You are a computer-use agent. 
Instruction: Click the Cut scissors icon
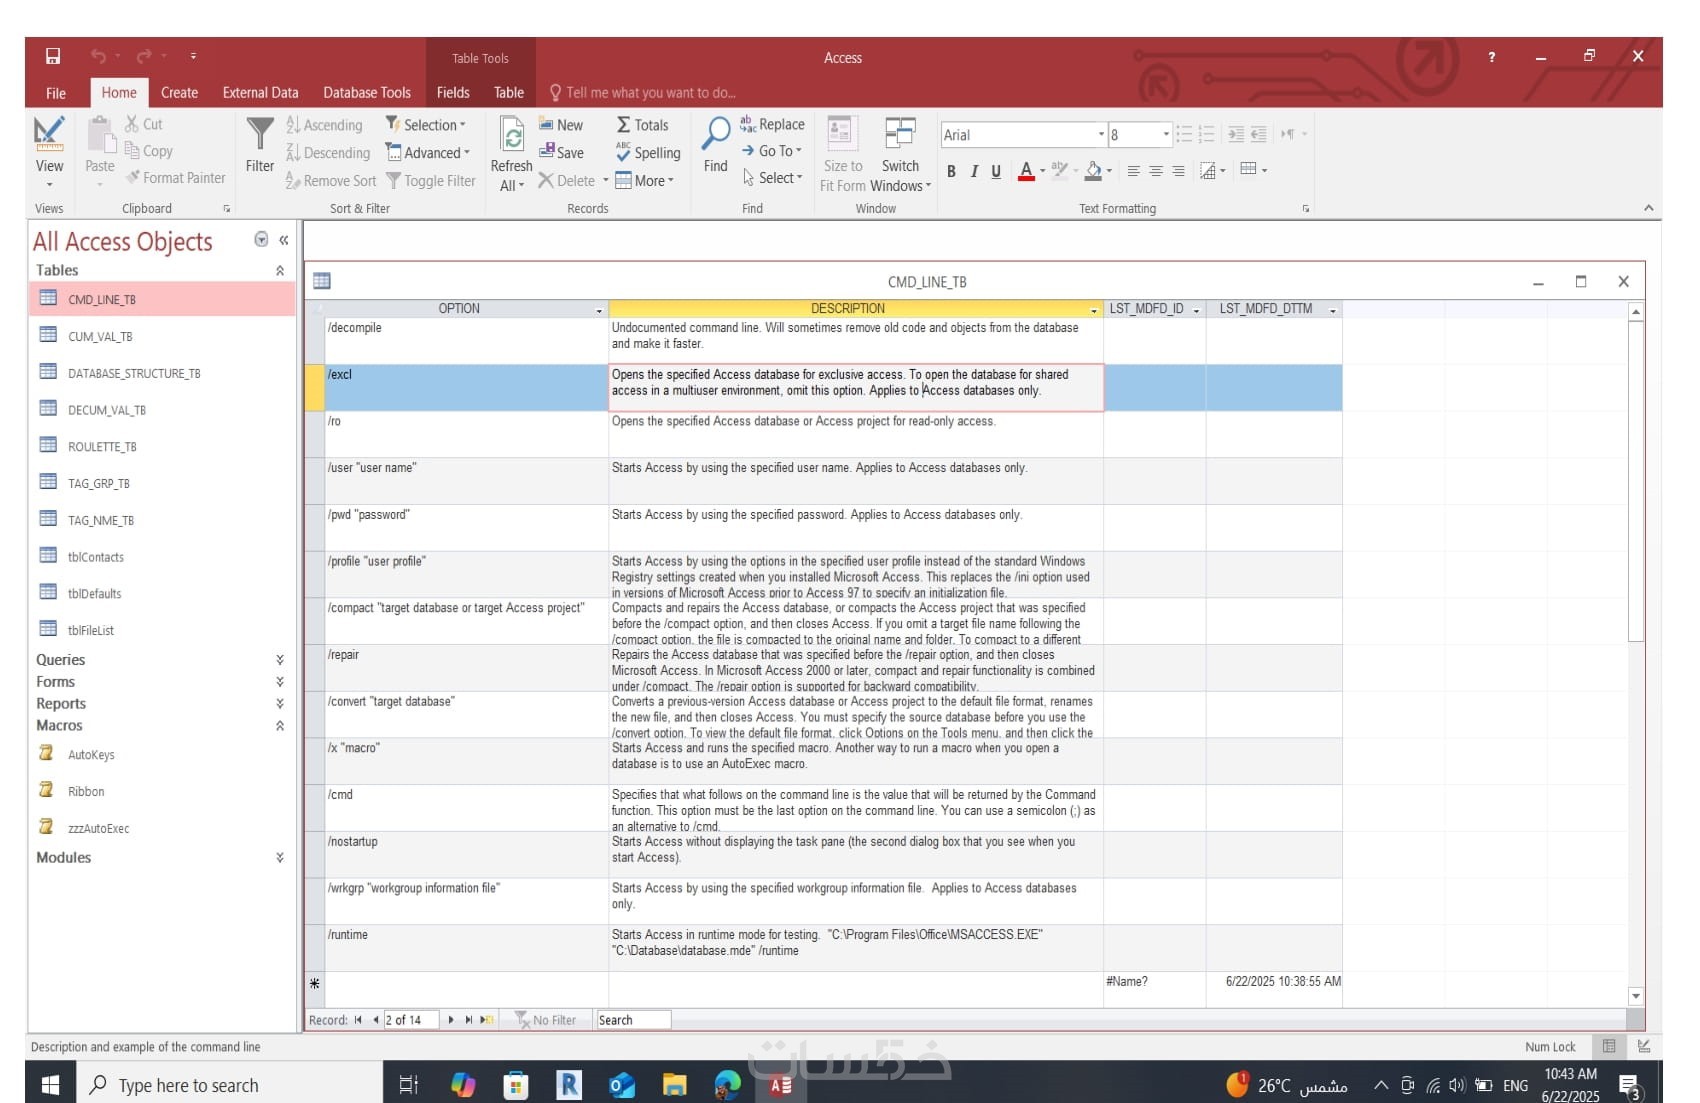click(132, 124)
